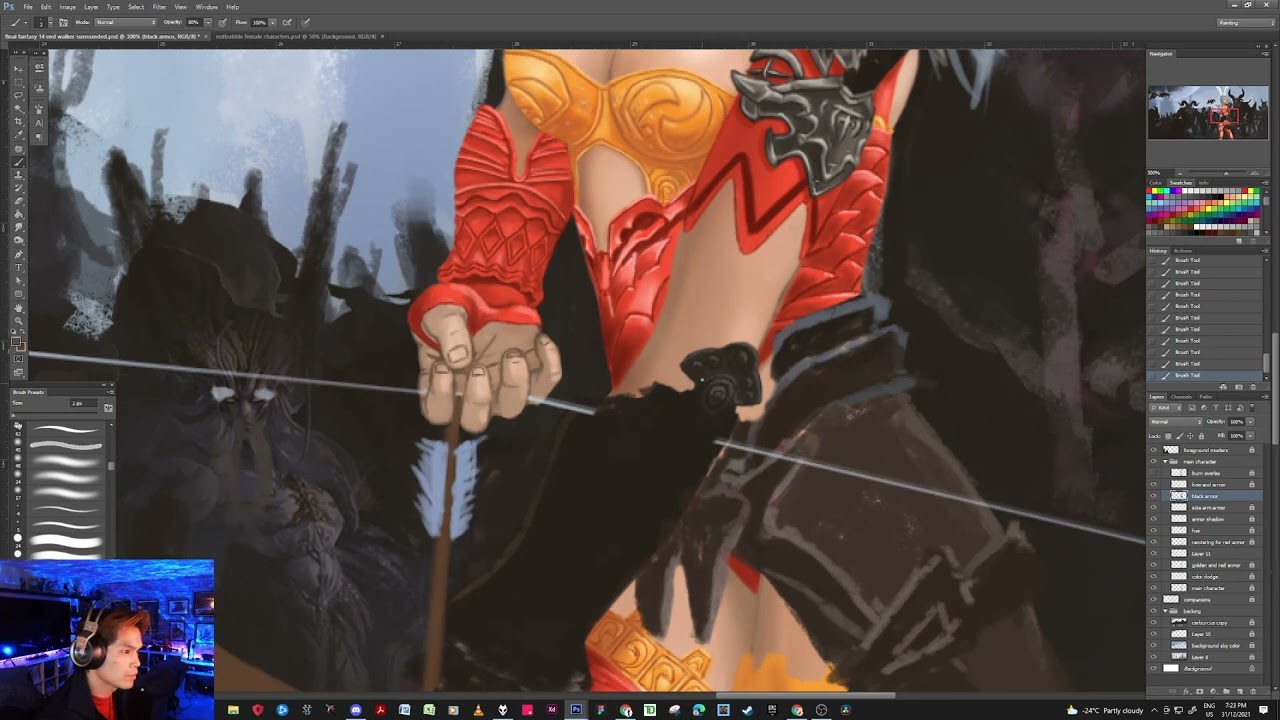This screenshot has width=1280, height=720.
Task: Open the Image menu
Action: point(67,7)
